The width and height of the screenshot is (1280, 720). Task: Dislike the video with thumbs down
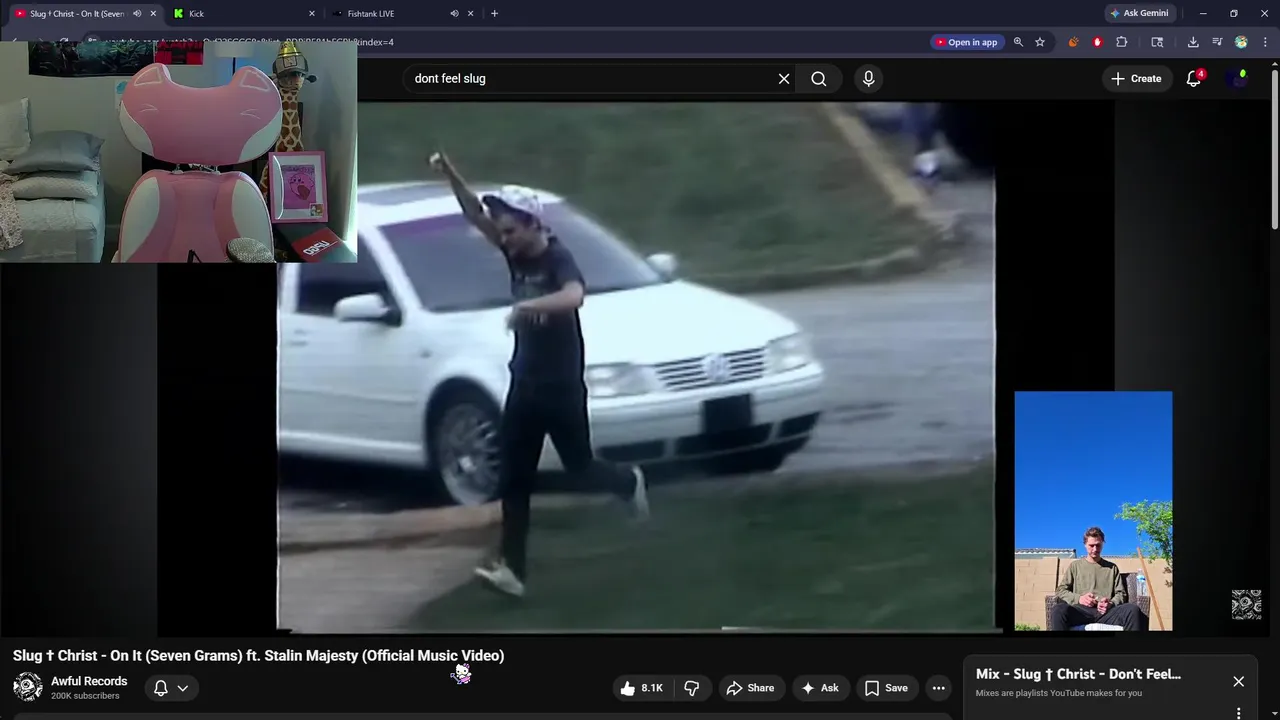pos(691,688)
